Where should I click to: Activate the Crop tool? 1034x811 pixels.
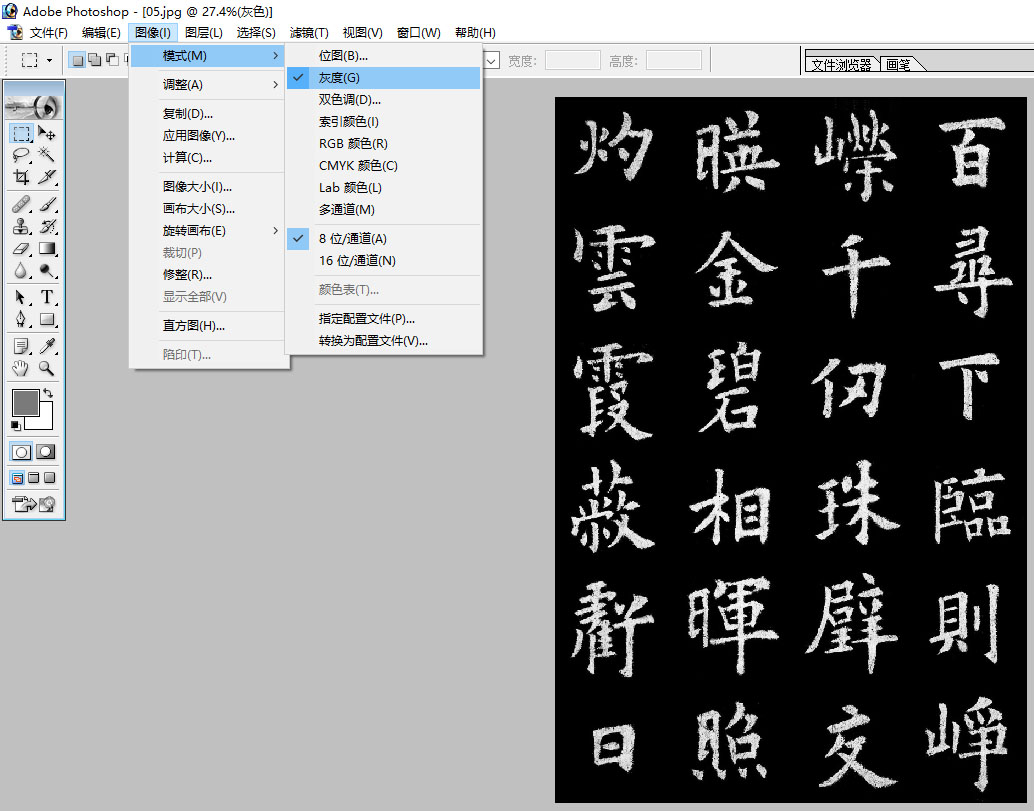23,178
